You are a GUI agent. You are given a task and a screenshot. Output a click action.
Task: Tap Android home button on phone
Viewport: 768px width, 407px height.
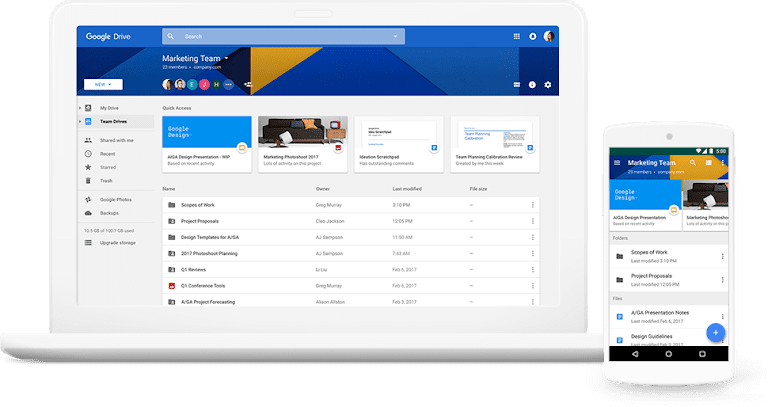[669, 354]
